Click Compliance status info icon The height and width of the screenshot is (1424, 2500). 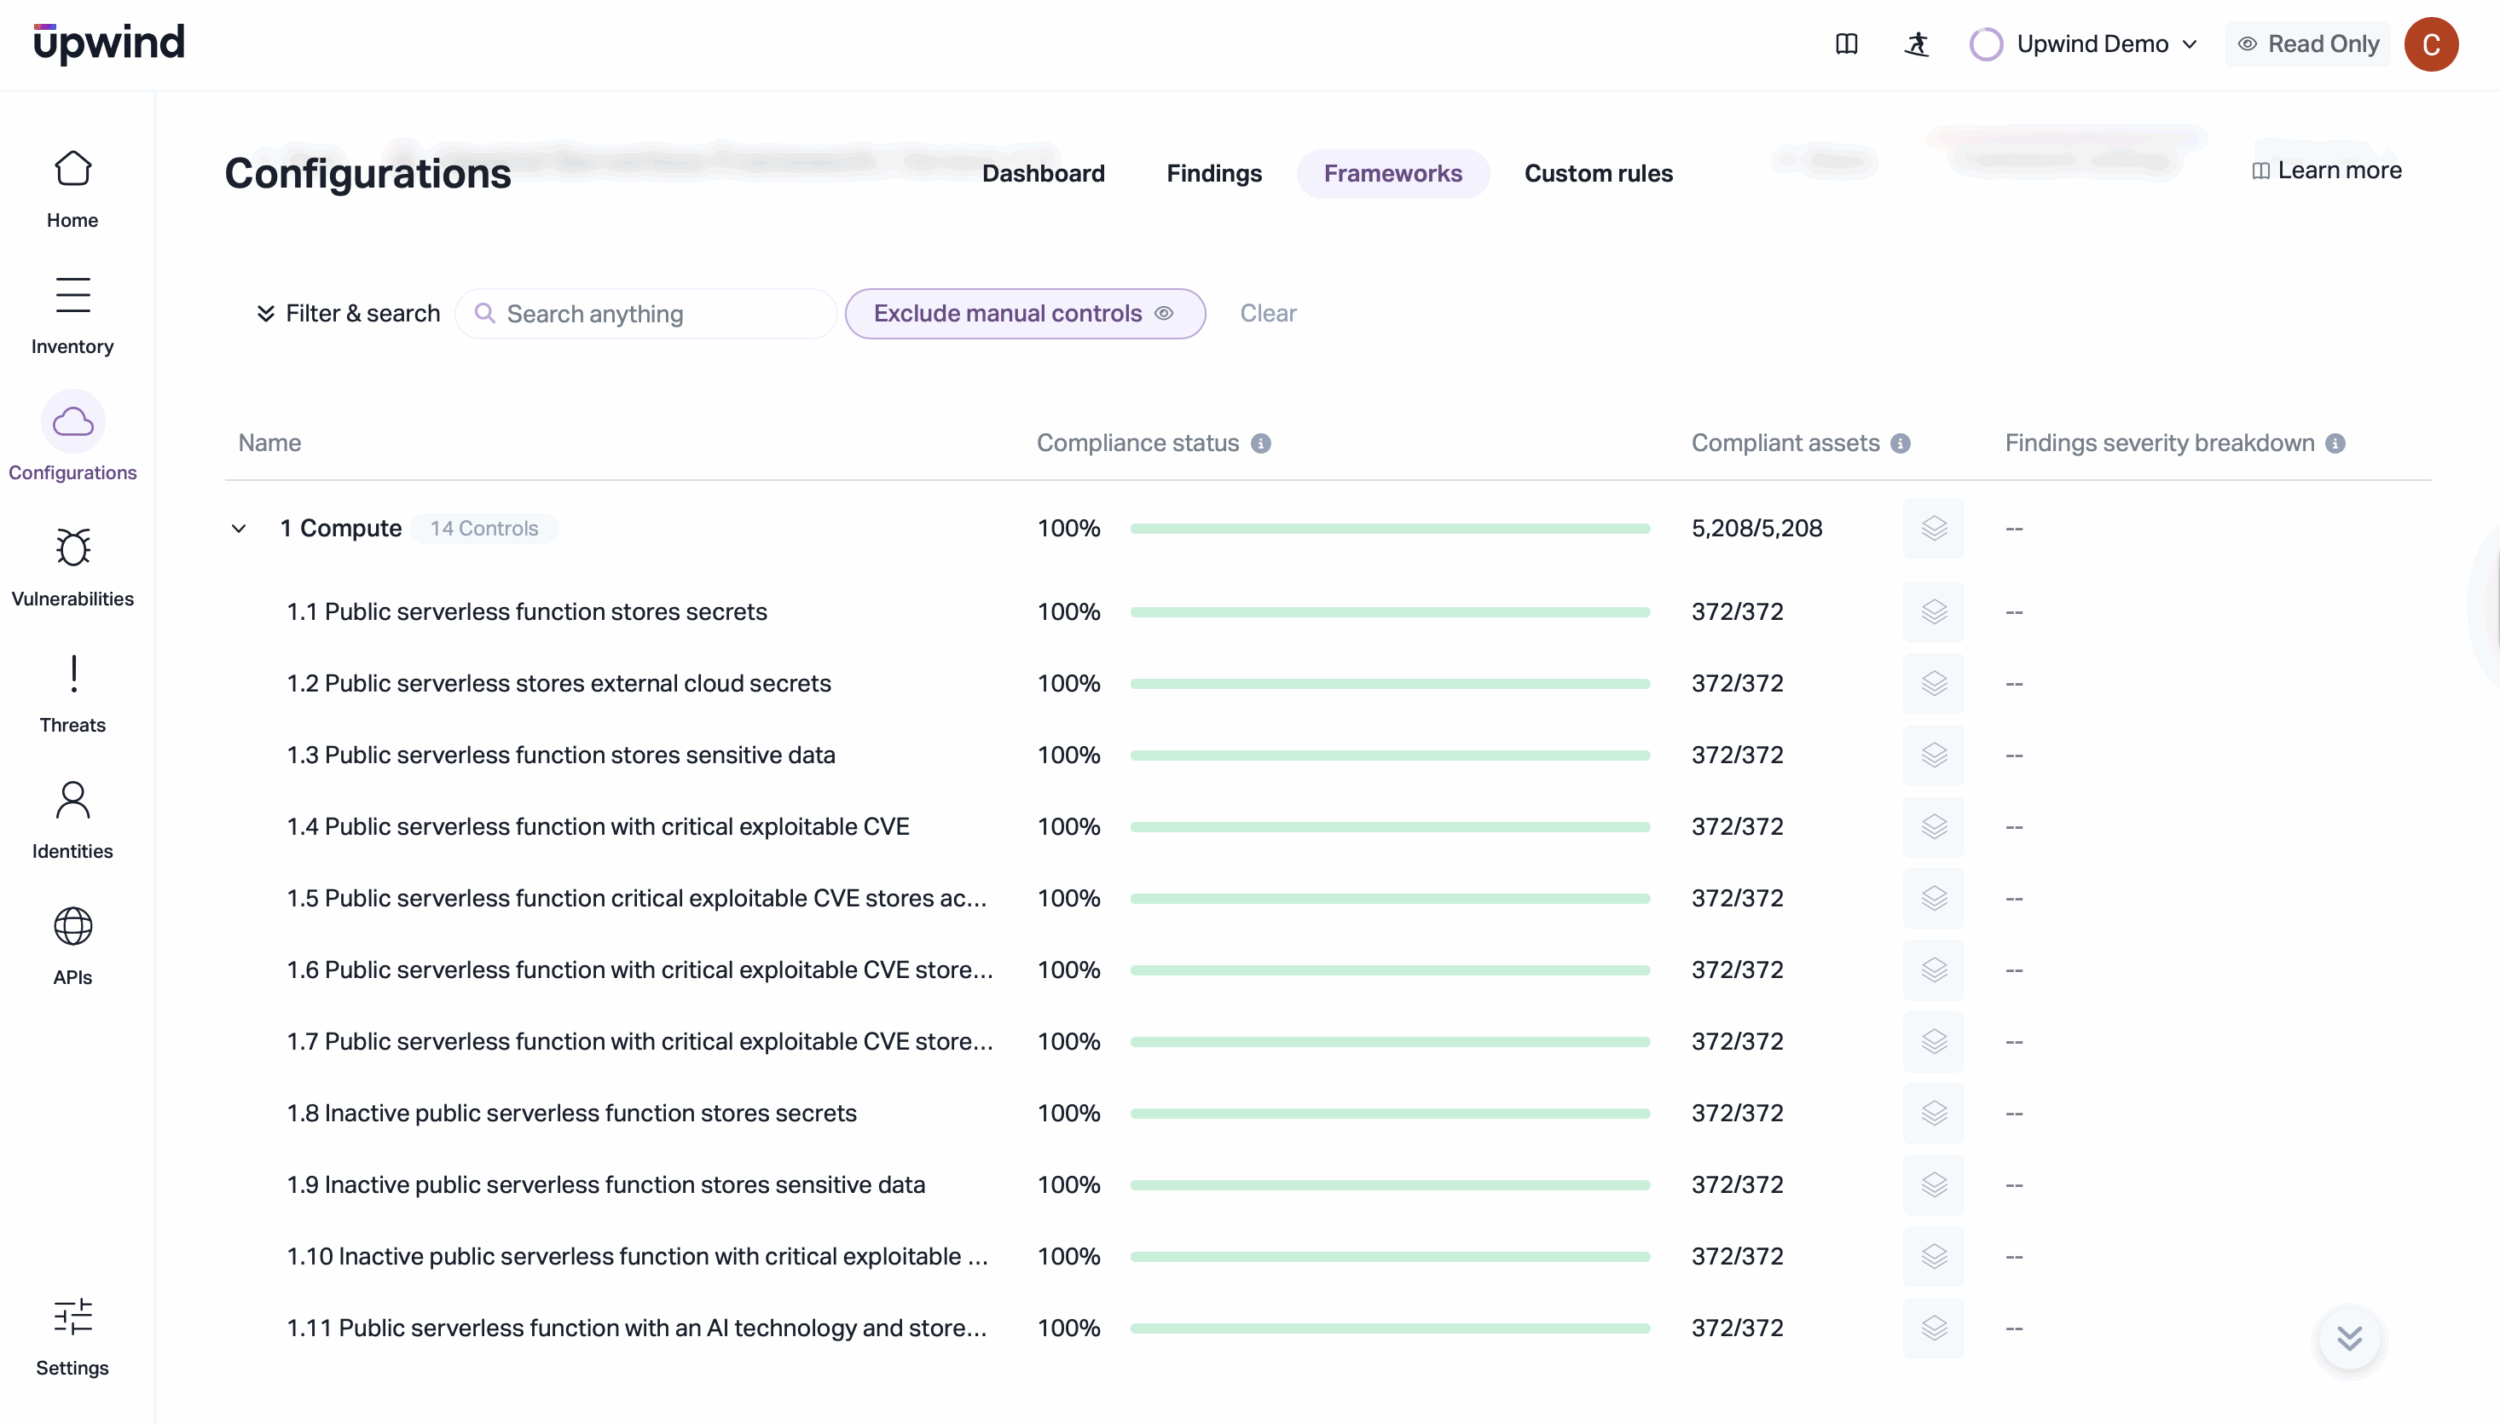click(1261, 443)
